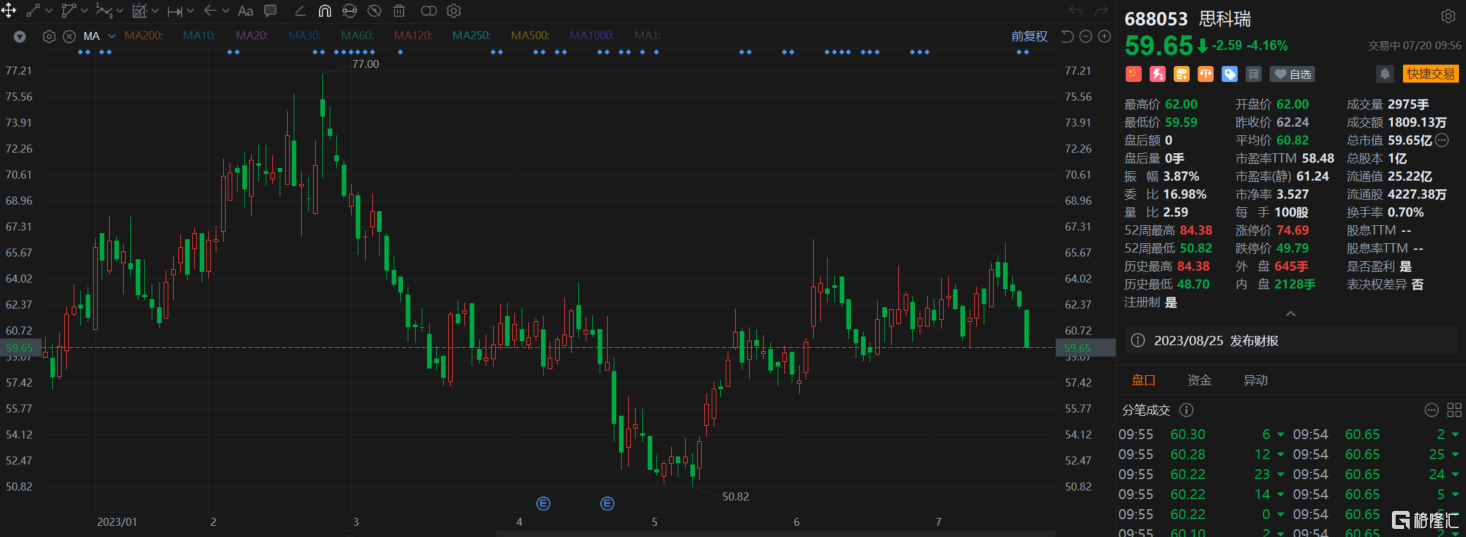Click the 2023/08/25 发布财报 notice
Image resolution: width=1466 pixels, height=537 pixels.
[x=1215, y=341]
